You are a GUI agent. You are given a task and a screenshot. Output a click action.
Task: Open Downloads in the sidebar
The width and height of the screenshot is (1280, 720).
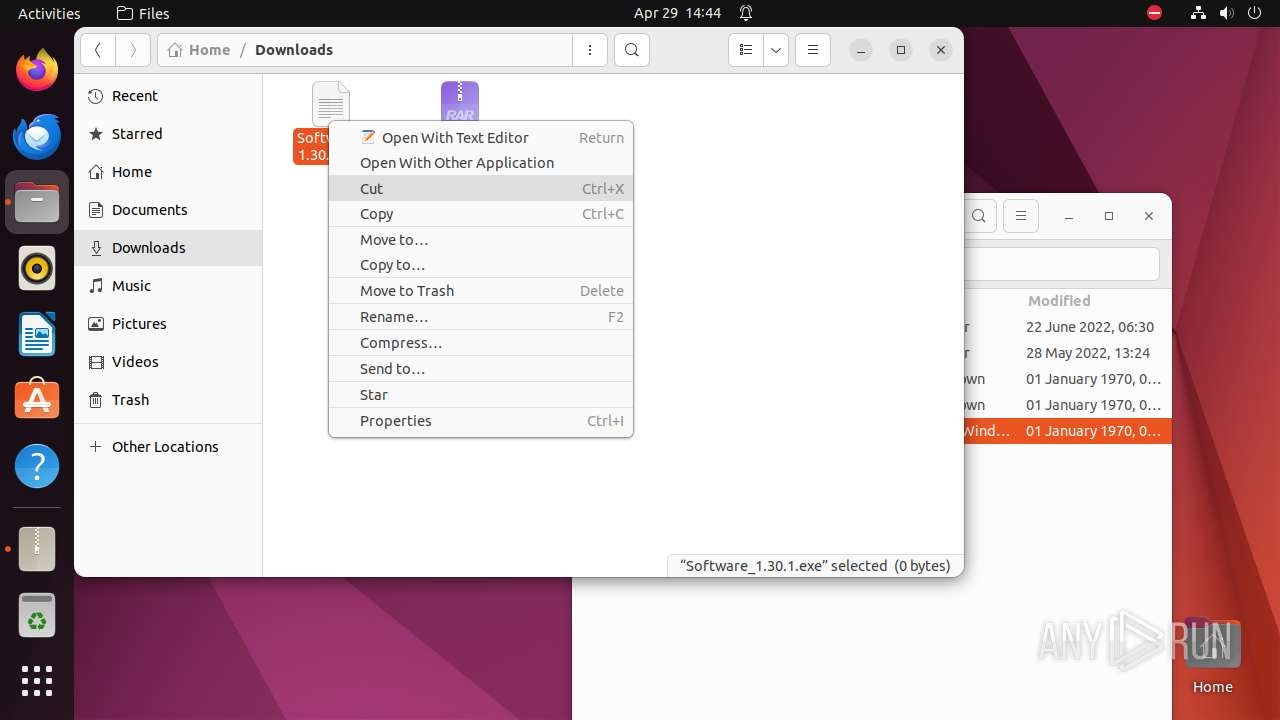pos(168,248)
